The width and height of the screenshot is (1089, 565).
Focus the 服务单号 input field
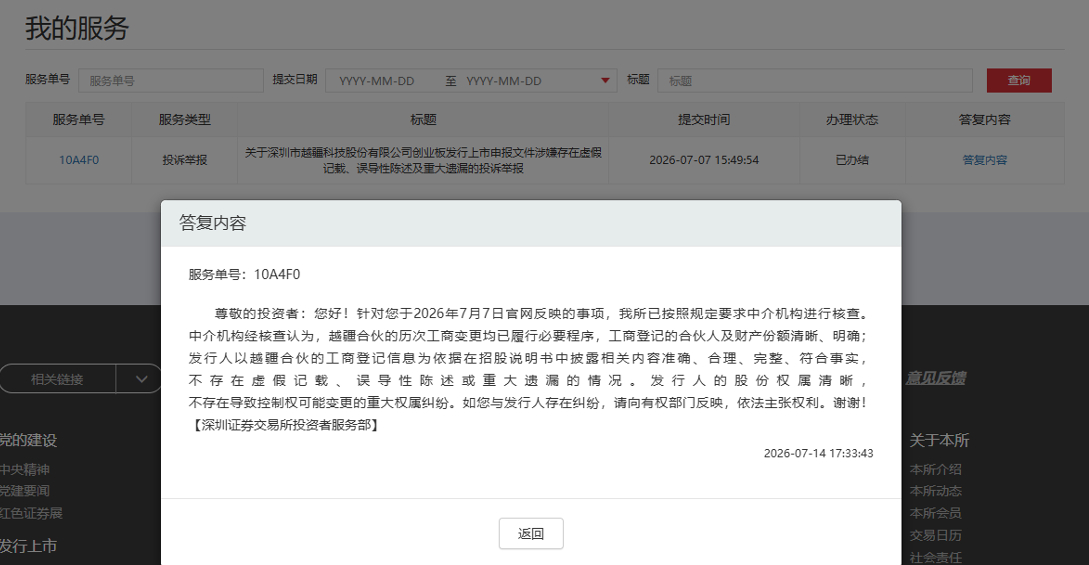point(171,81)
